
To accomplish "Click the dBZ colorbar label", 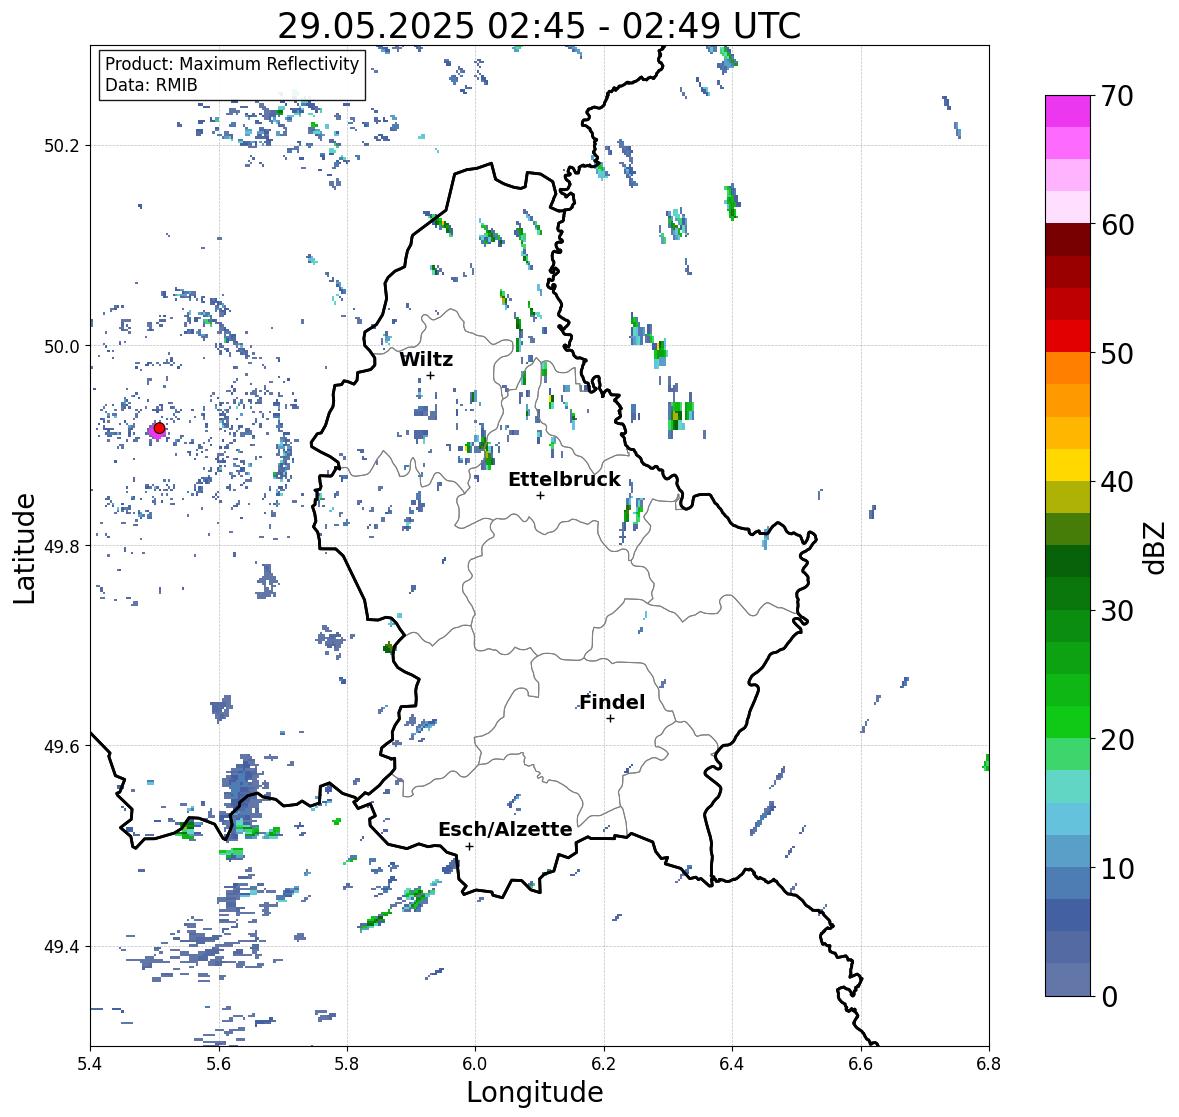I will point(1156,548).
